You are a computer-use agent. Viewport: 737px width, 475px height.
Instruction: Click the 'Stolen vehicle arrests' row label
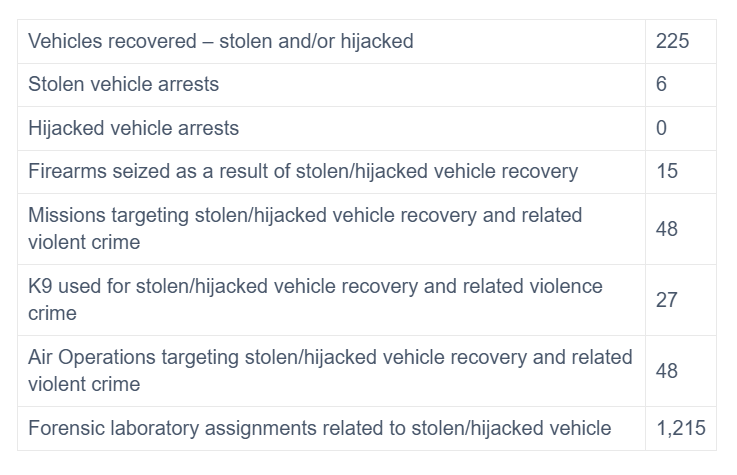124,85
